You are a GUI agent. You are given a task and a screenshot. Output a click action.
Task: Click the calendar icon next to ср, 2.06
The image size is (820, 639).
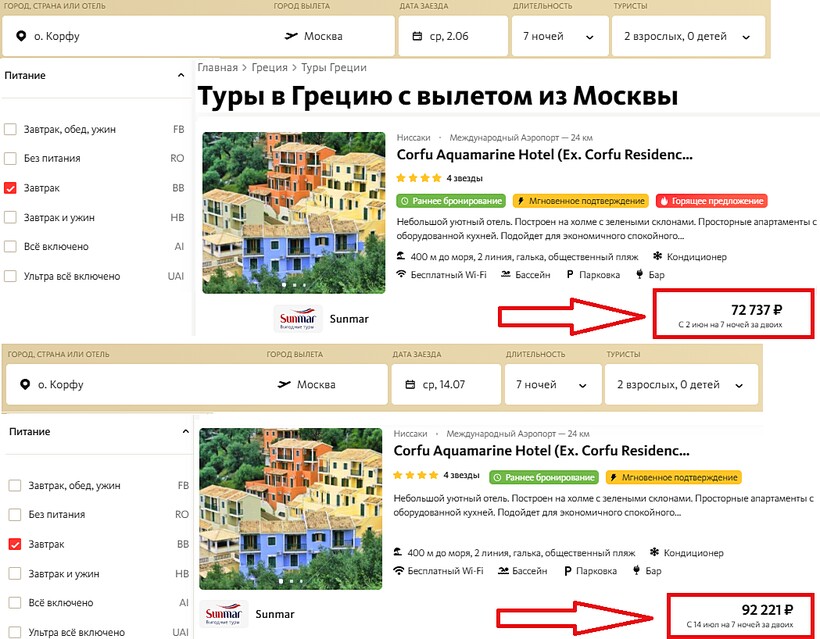tap(417, 36)
